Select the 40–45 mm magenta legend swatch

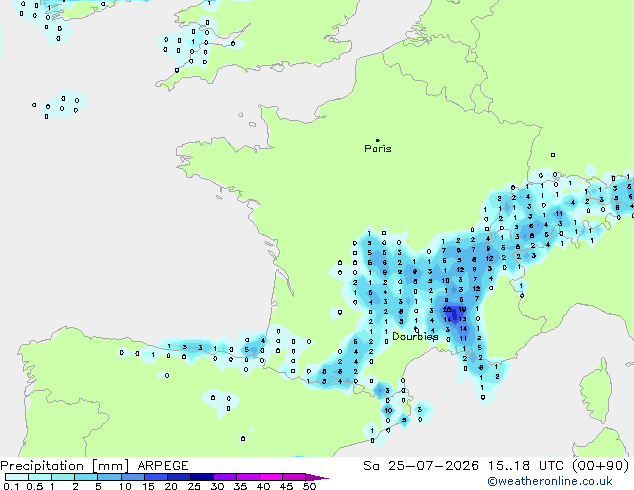271,477
